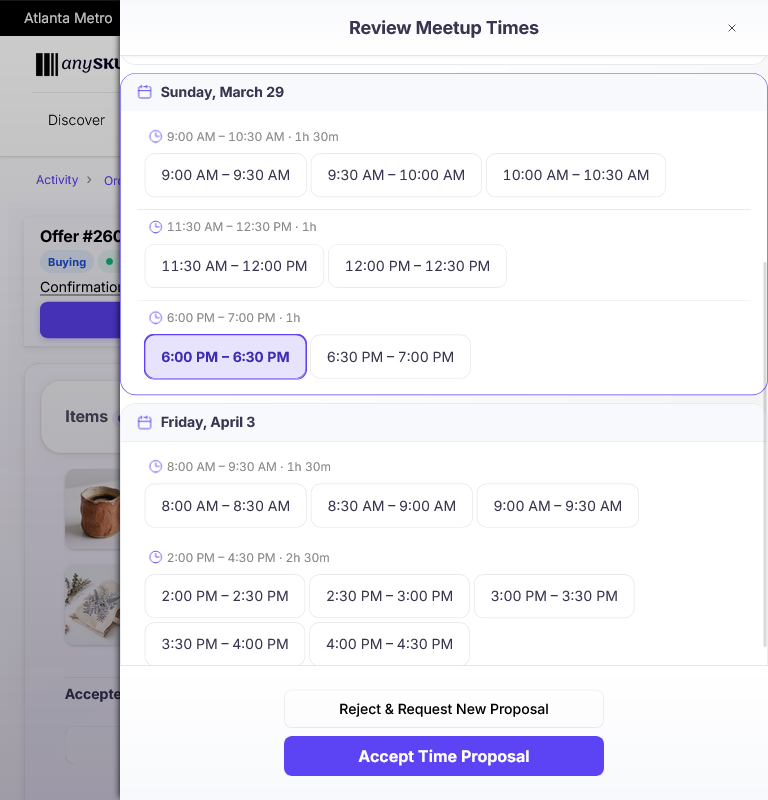This screenshot has width=768, height=800.
Task: Select the 3:30 PM – 4:00 PM slot
Action: (x=225, y=644)
